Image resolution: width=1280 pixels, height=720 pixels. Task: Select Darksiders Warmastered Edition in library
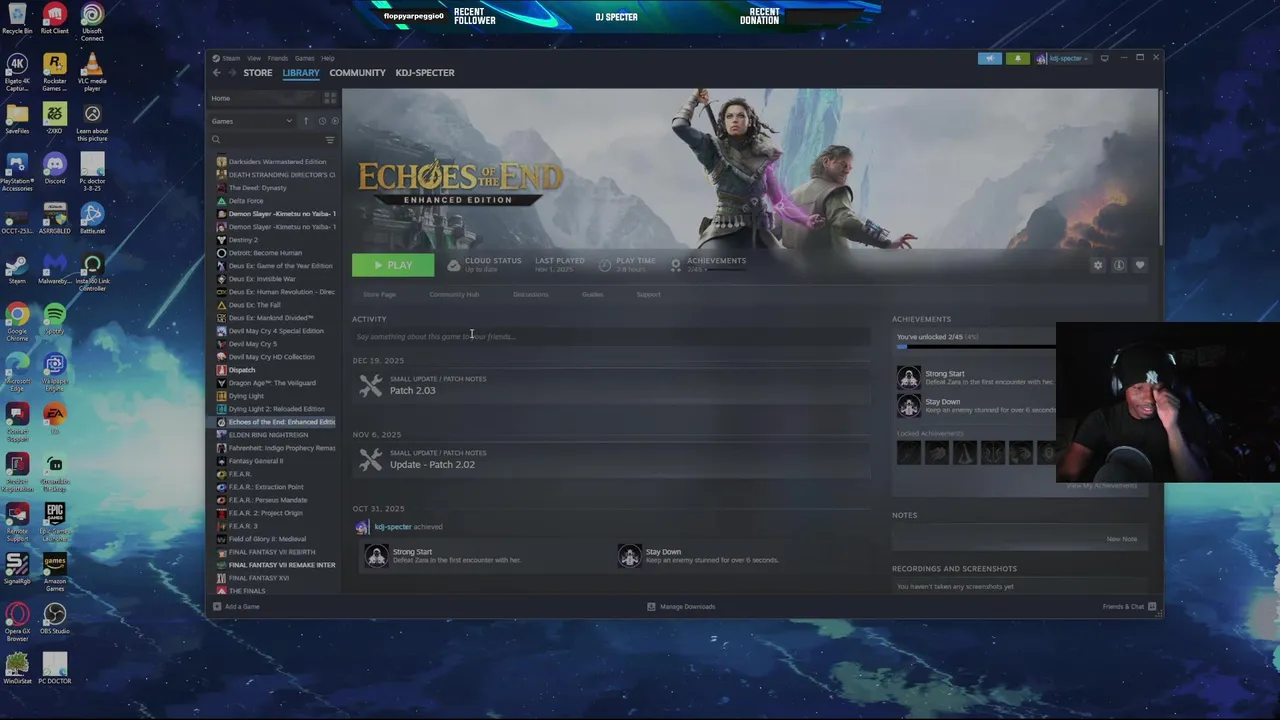tap(277, 161)
